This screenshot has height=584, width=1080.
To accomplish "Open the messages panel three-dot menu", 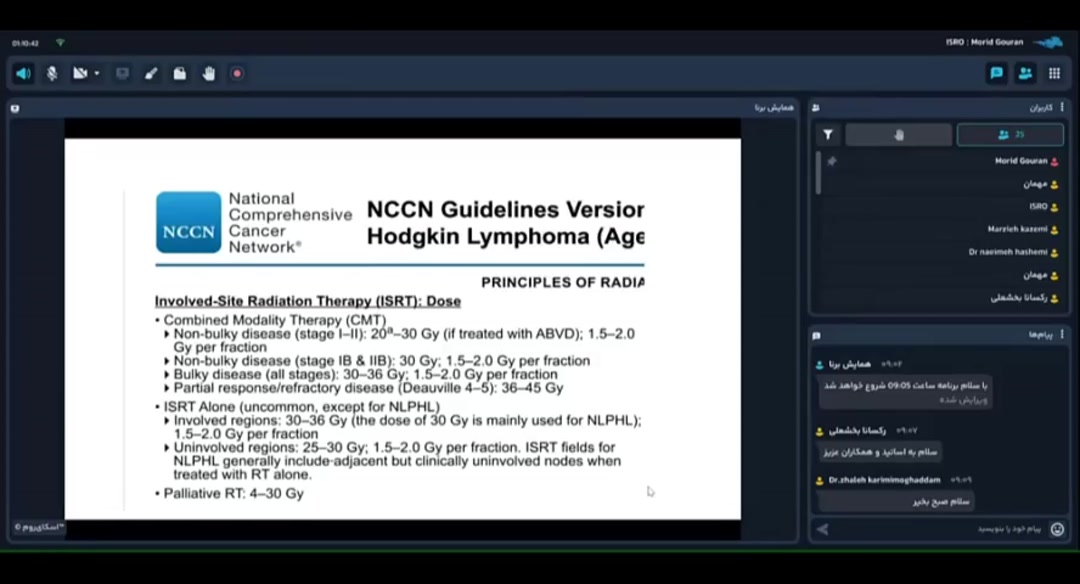I will tap(1062, 335).
